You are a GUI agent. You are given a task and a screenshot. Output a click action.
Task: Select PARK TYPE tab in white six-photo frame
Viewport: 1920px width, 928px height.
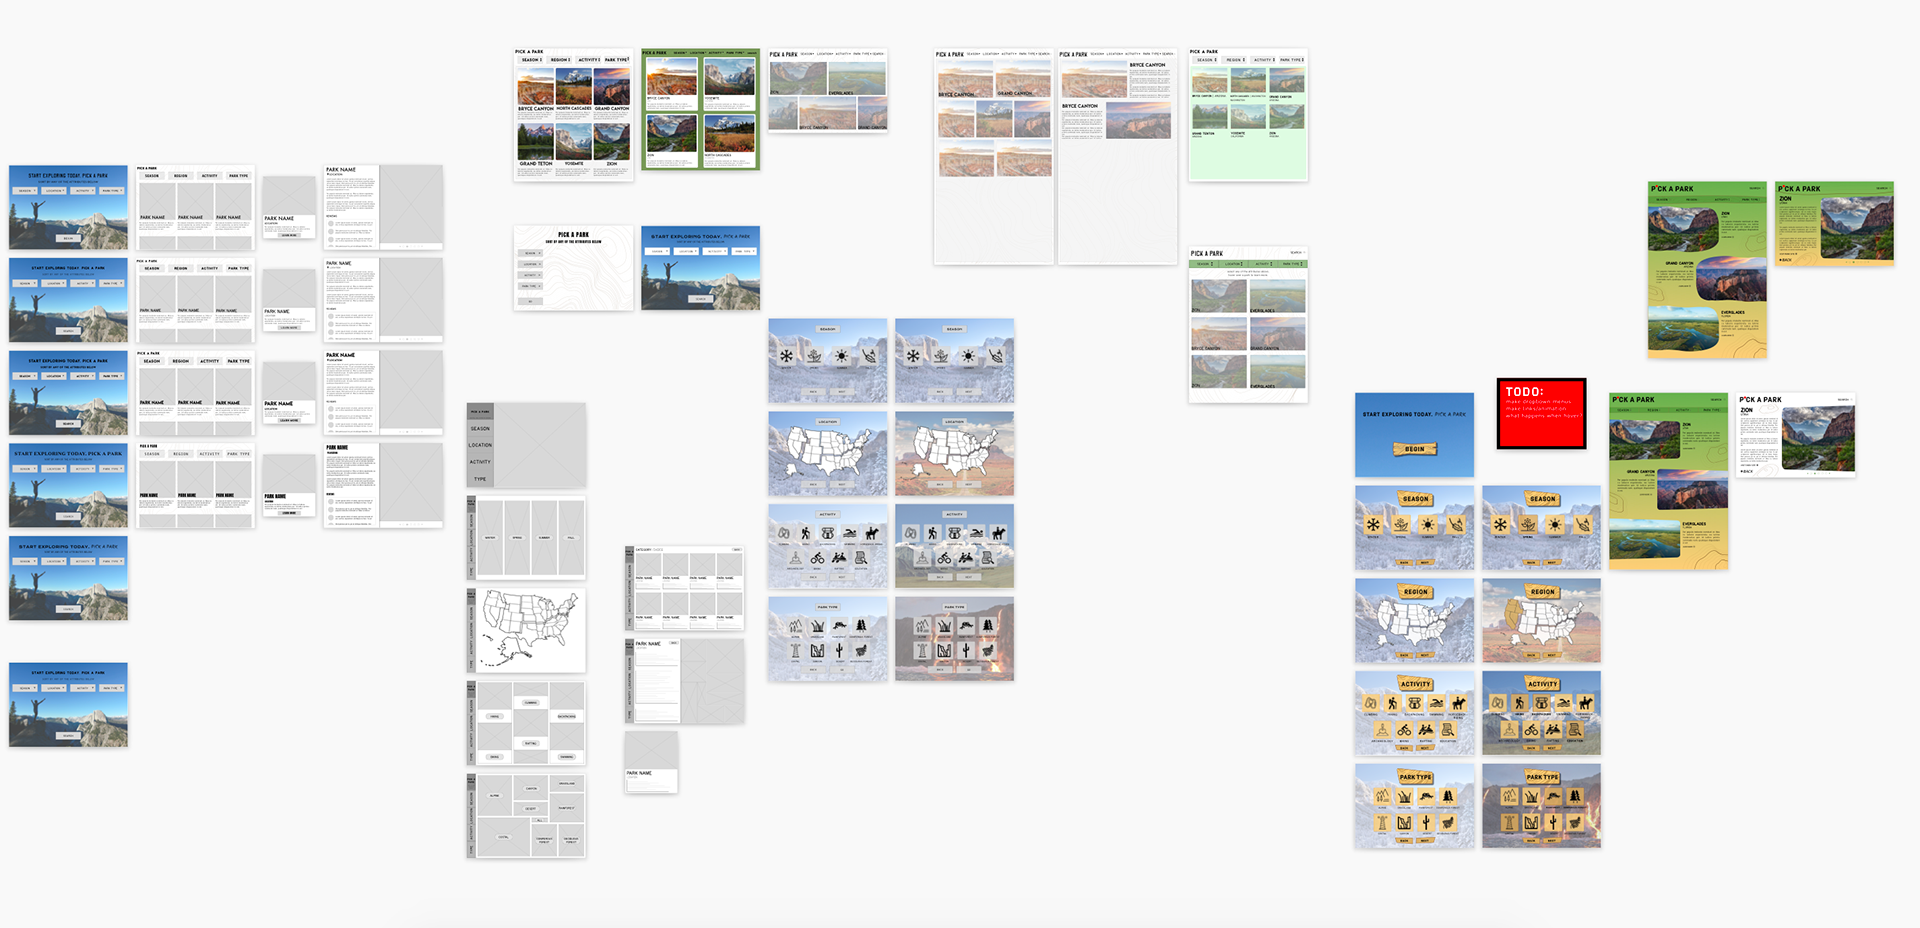coord(617,60)
